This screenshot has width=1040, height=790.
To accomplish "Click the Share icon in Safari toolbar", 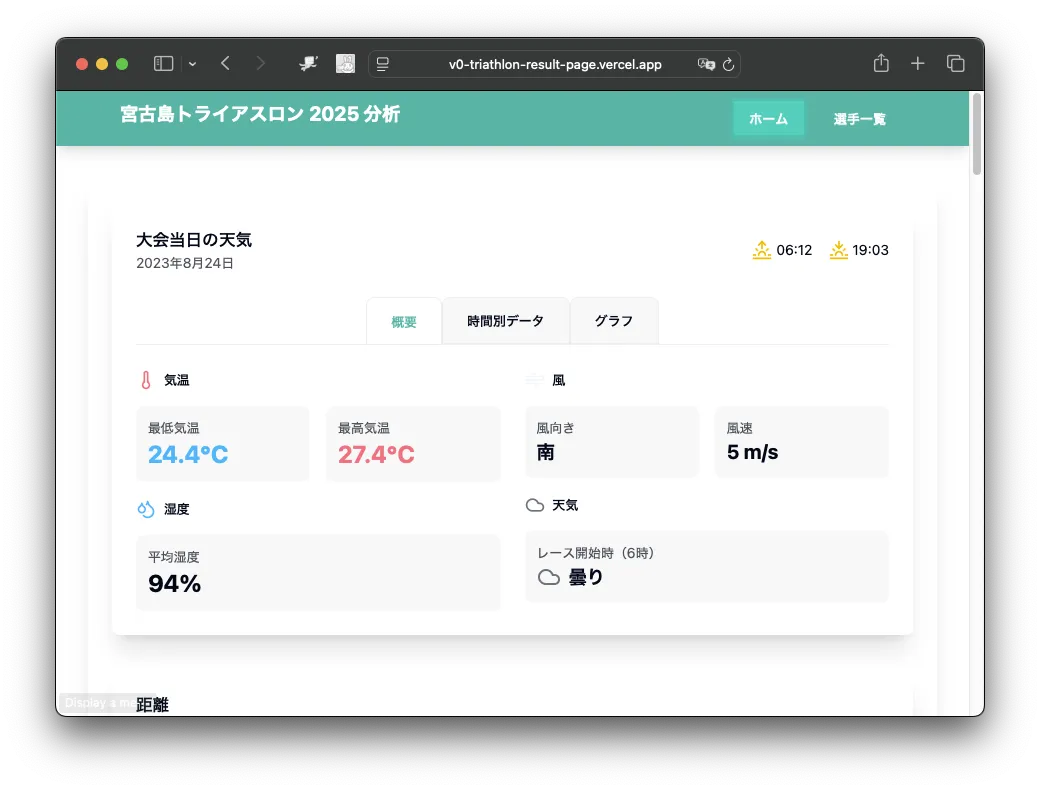I will (x=880, y=63).
